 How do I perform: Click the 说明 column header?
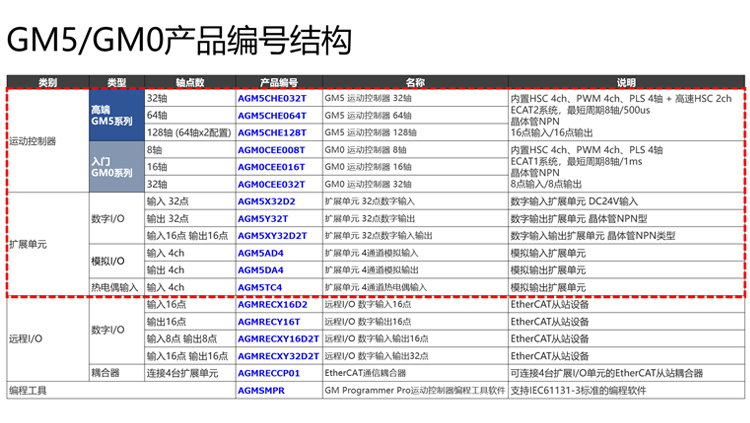click(x=625, y=82)
